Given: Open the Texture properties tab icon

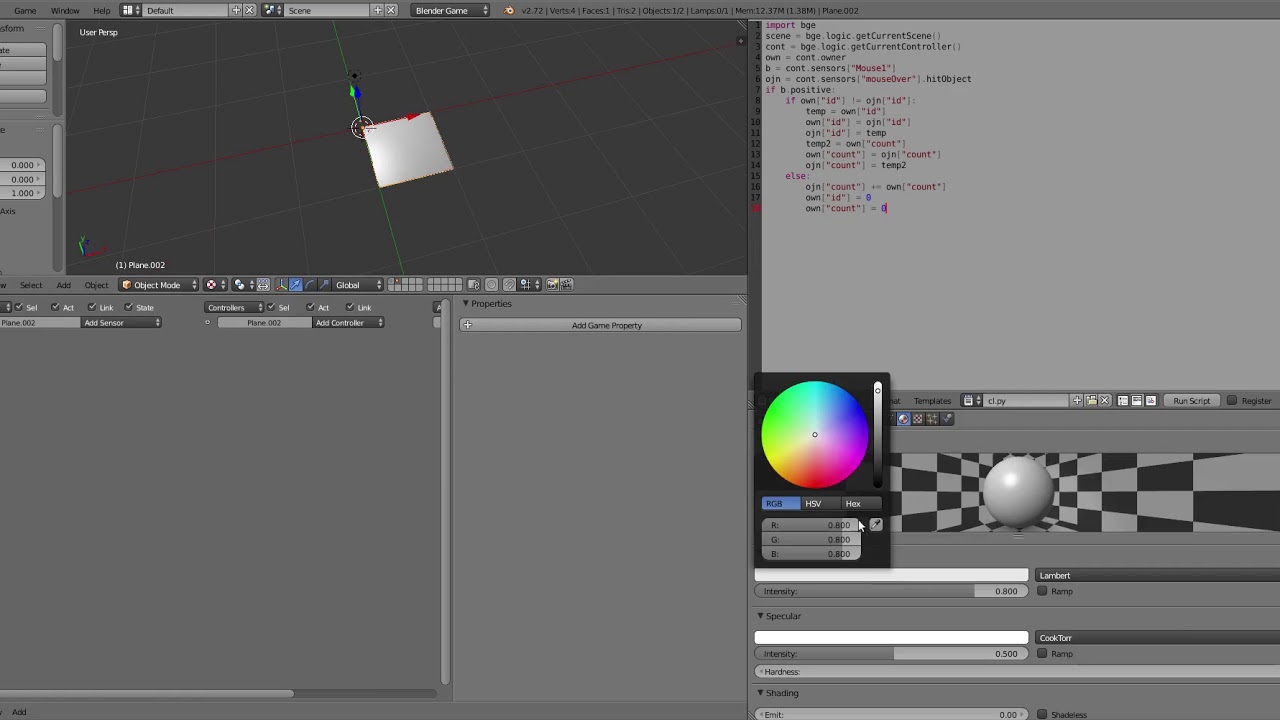Looking at the screenshot, I should point(918,419).
